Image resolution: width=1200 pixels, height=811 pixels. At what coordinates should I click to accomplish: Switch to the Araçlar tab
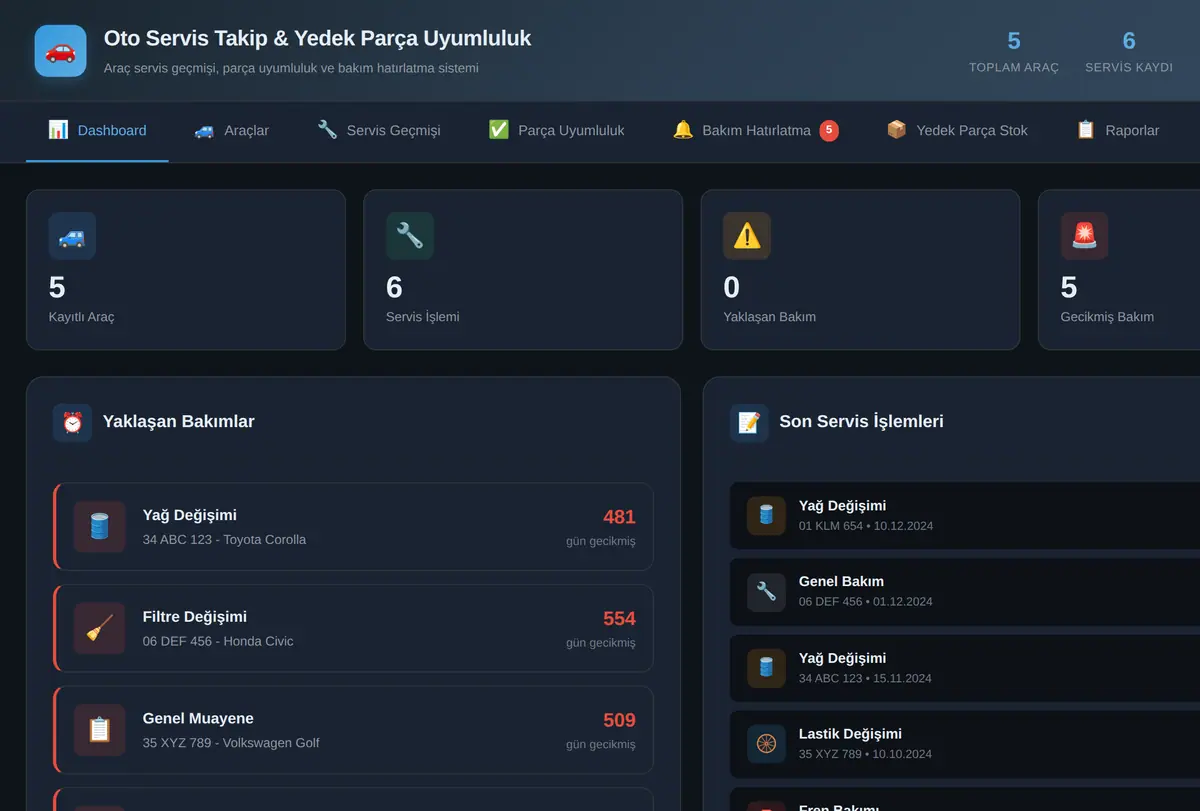pos(231,131)
